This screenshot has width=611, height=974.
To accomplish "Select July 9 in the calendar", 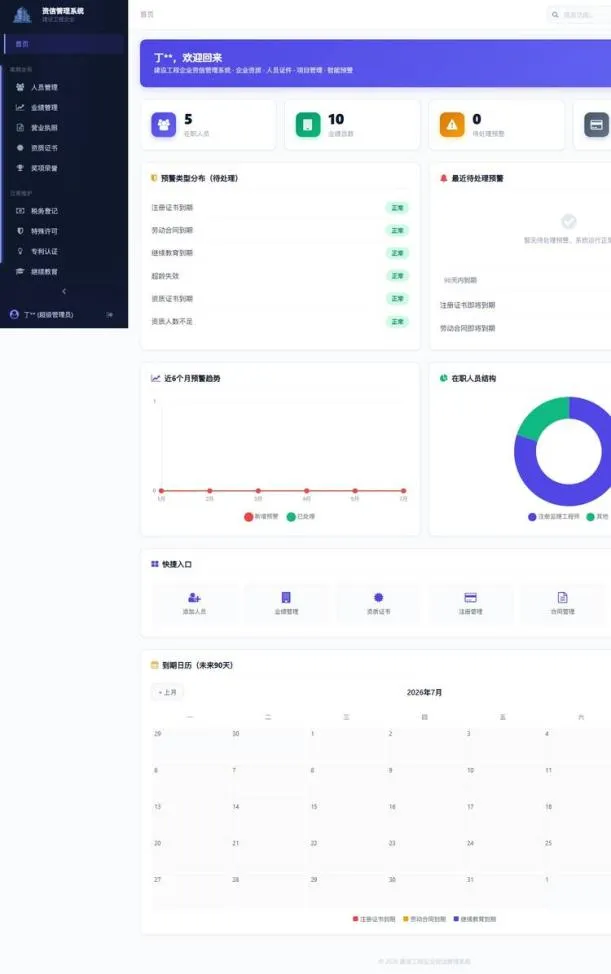I will click(425, 781).
